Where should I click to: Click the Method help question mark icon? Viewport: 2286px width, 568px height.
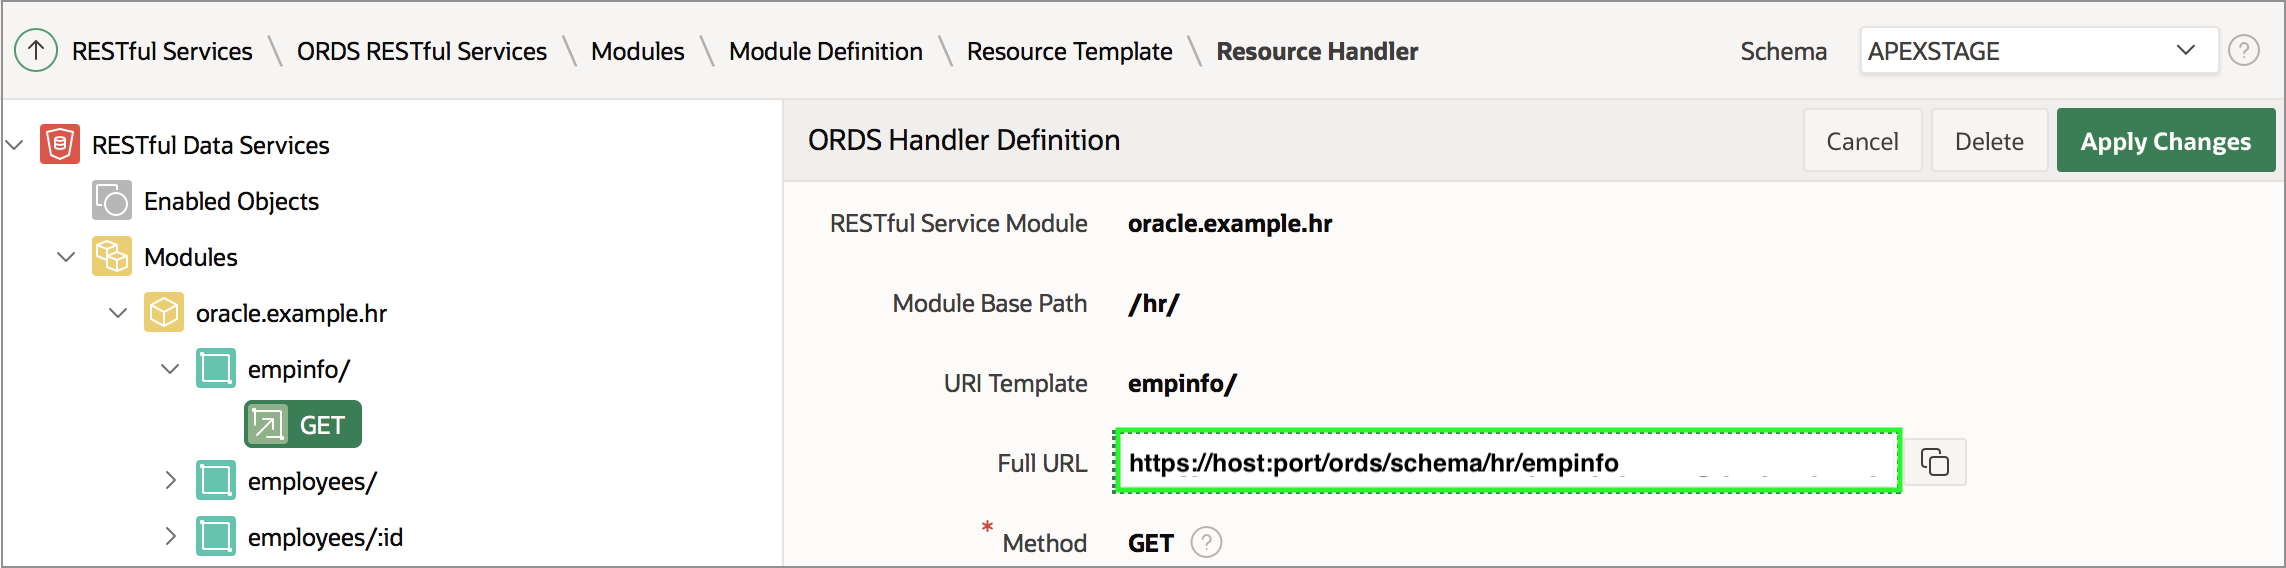(1207, 542)
